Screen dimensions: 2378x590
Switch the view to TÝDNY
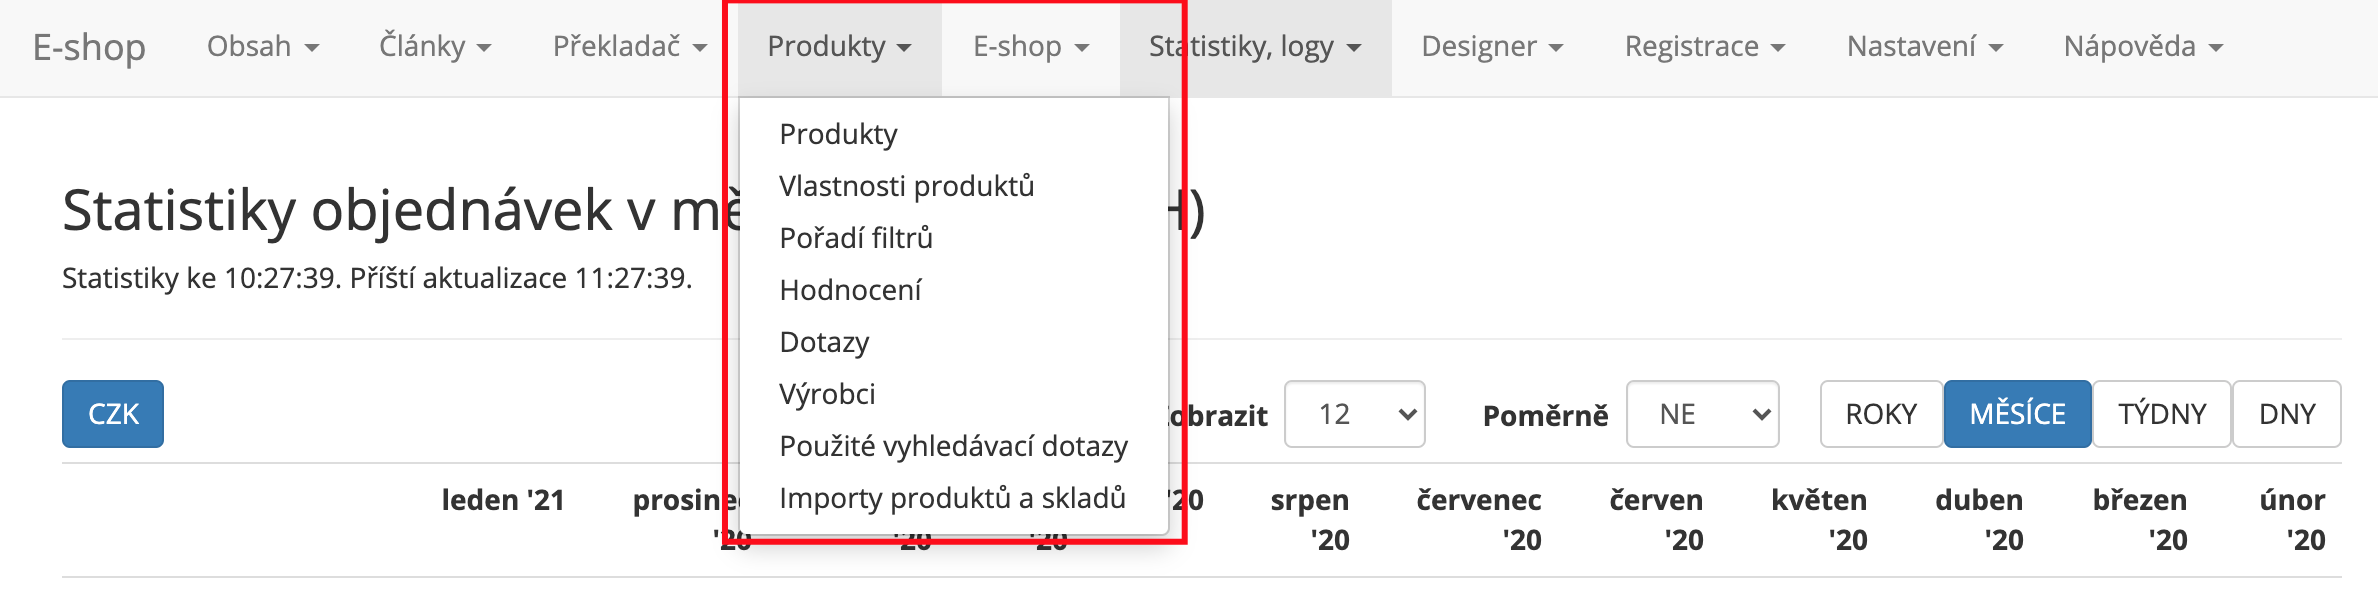tap(2162, 414)
